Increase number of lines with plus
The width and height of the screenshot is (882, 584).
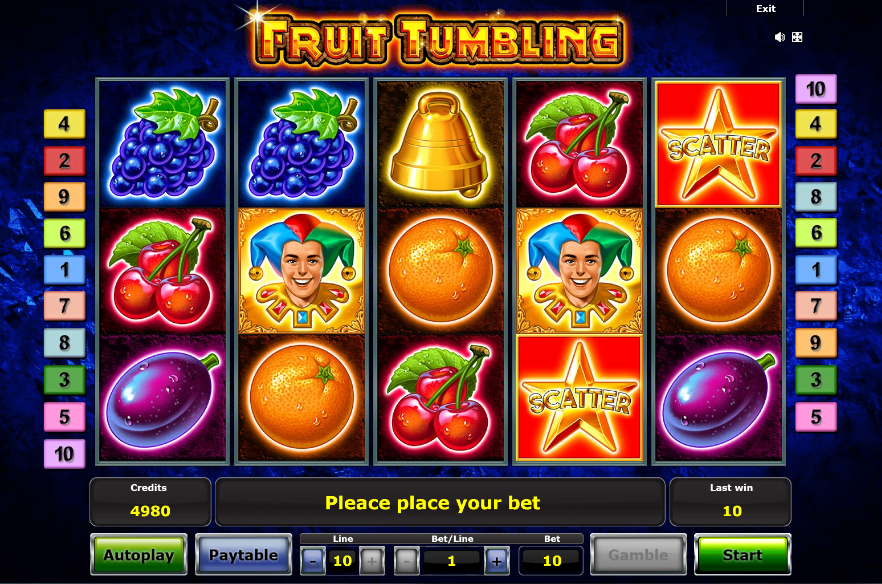coord(372,560)
